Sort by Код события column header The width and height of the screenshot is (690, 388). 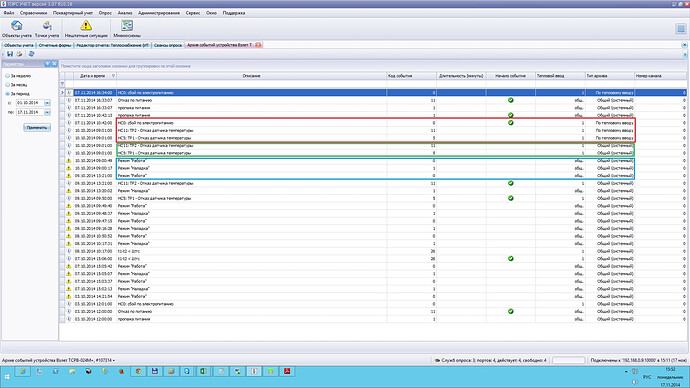click(411, 76)
